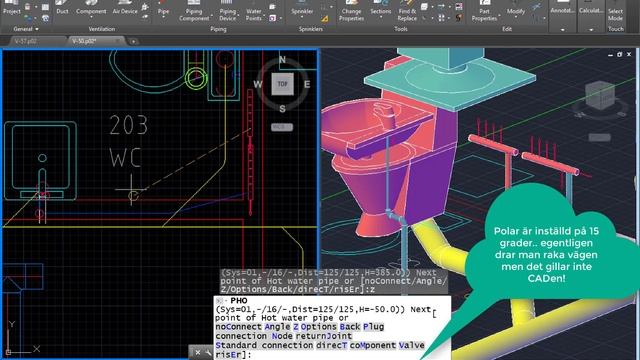Open Change Properties tool
The width and height of the screenshot is (640, 360).
click(x=351, y=11)
